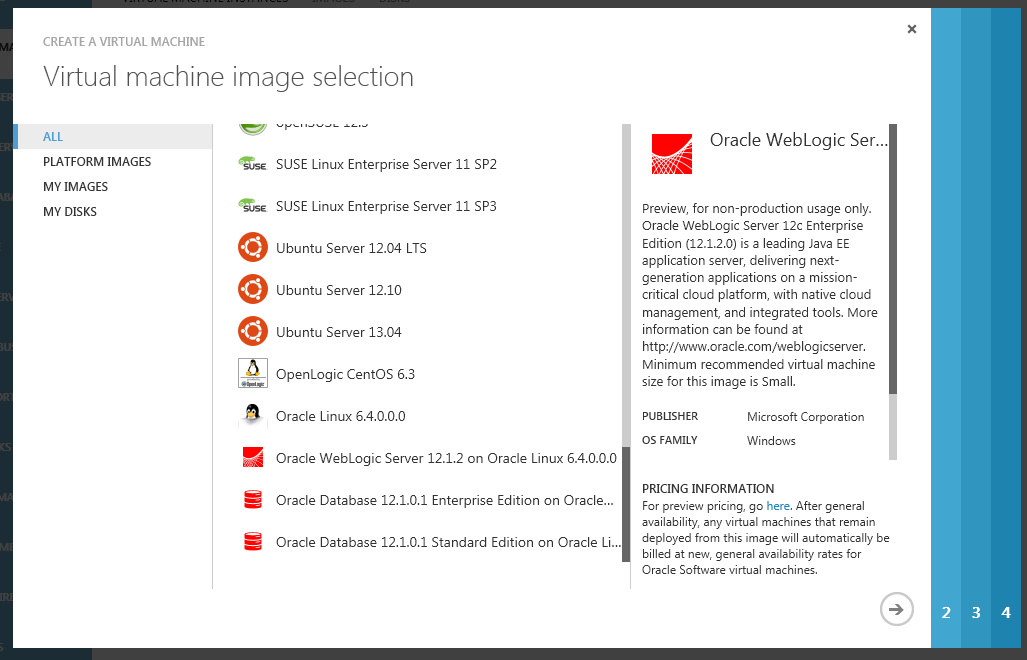Viewport: 1027px width, 660px height.
Task: Click the Ubuntu Server 13.04 logo
Action: click(253, 332)
